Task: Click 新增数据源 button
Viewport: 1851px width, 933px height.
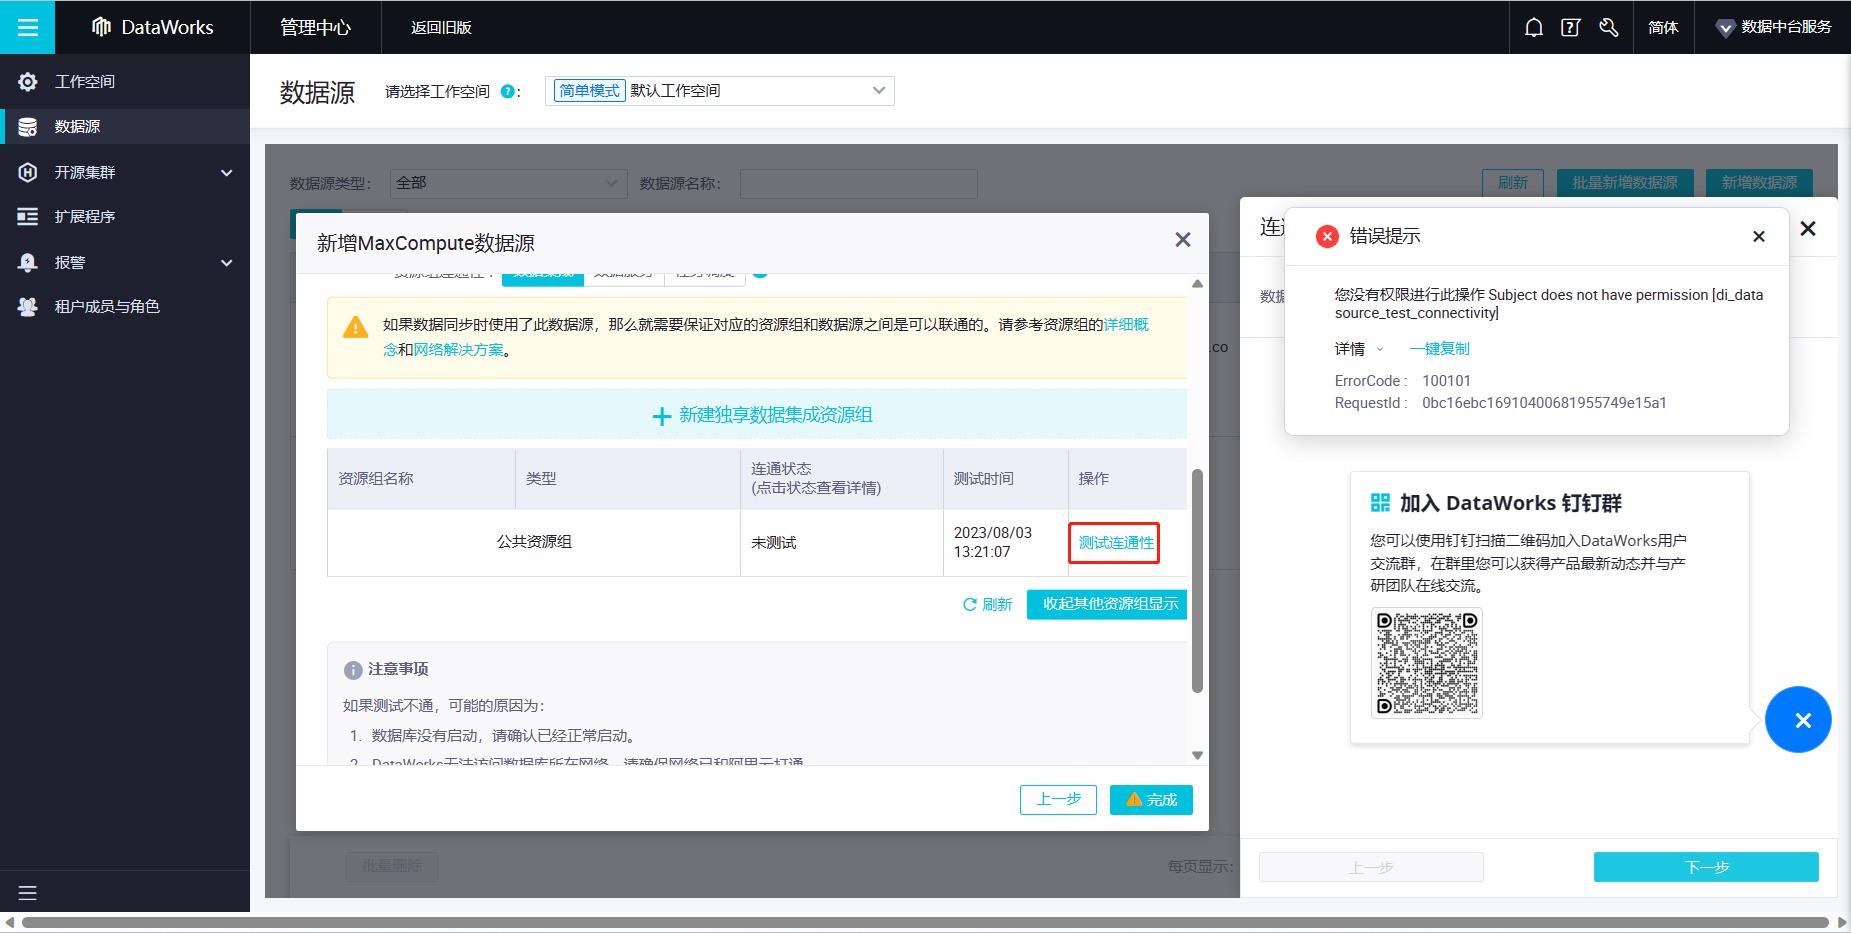Action: point(1759,183)
